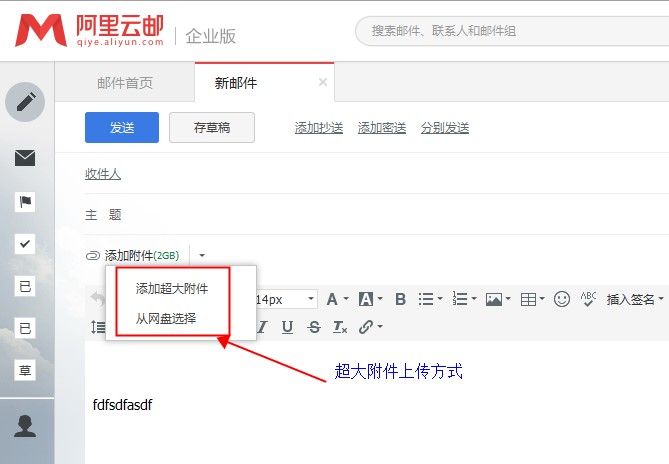This screenshot has width=669, height=464.
Task: Switch to the 邮件首页 tab
Action: (125, 83)
